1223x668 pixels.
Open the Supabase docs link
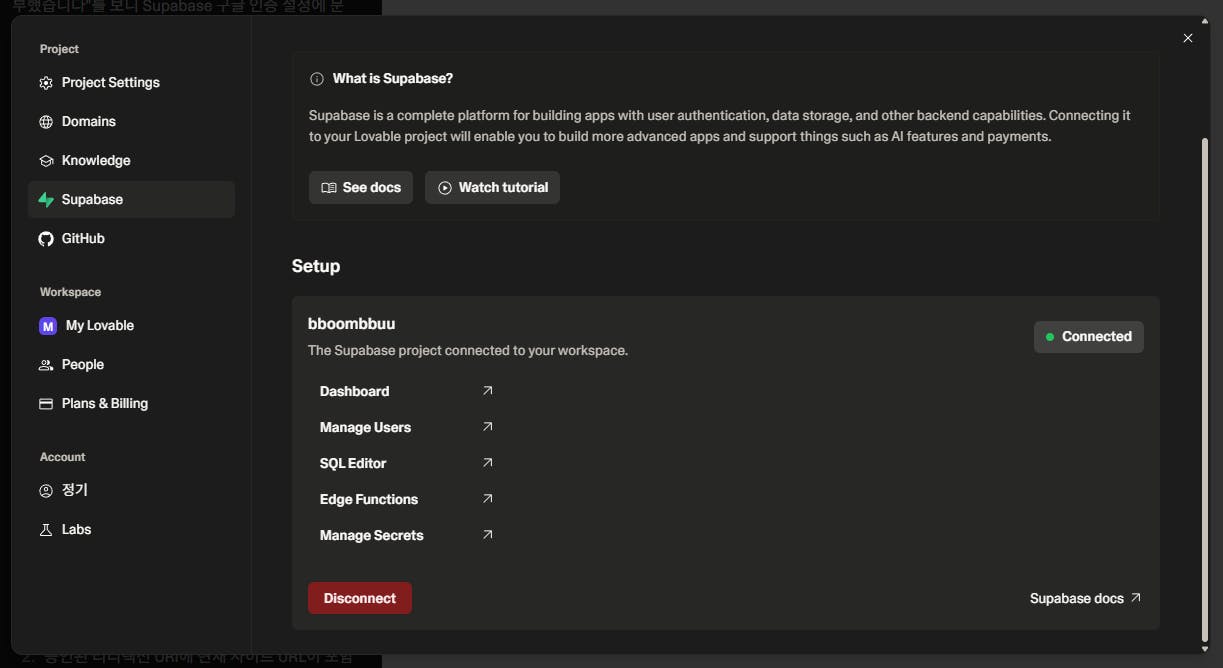click(1085, 598)
